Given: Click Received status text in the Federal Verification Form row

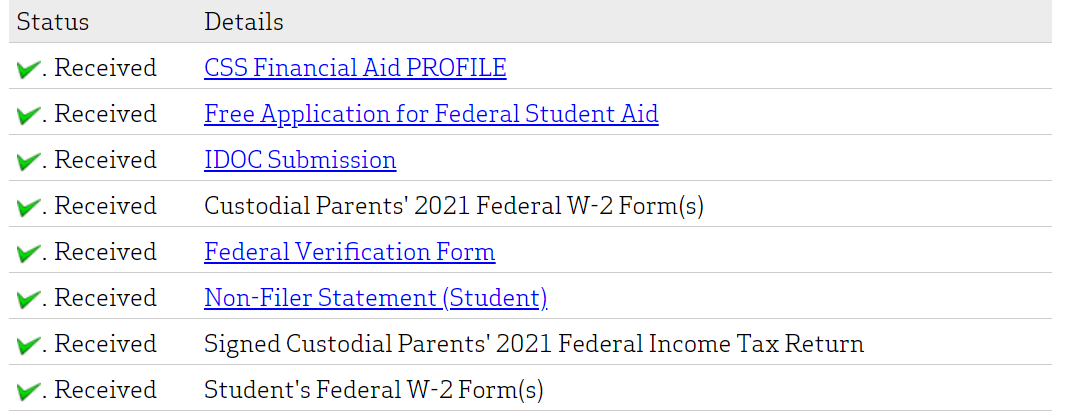Looking at the screenshot, I should point(105,252).
